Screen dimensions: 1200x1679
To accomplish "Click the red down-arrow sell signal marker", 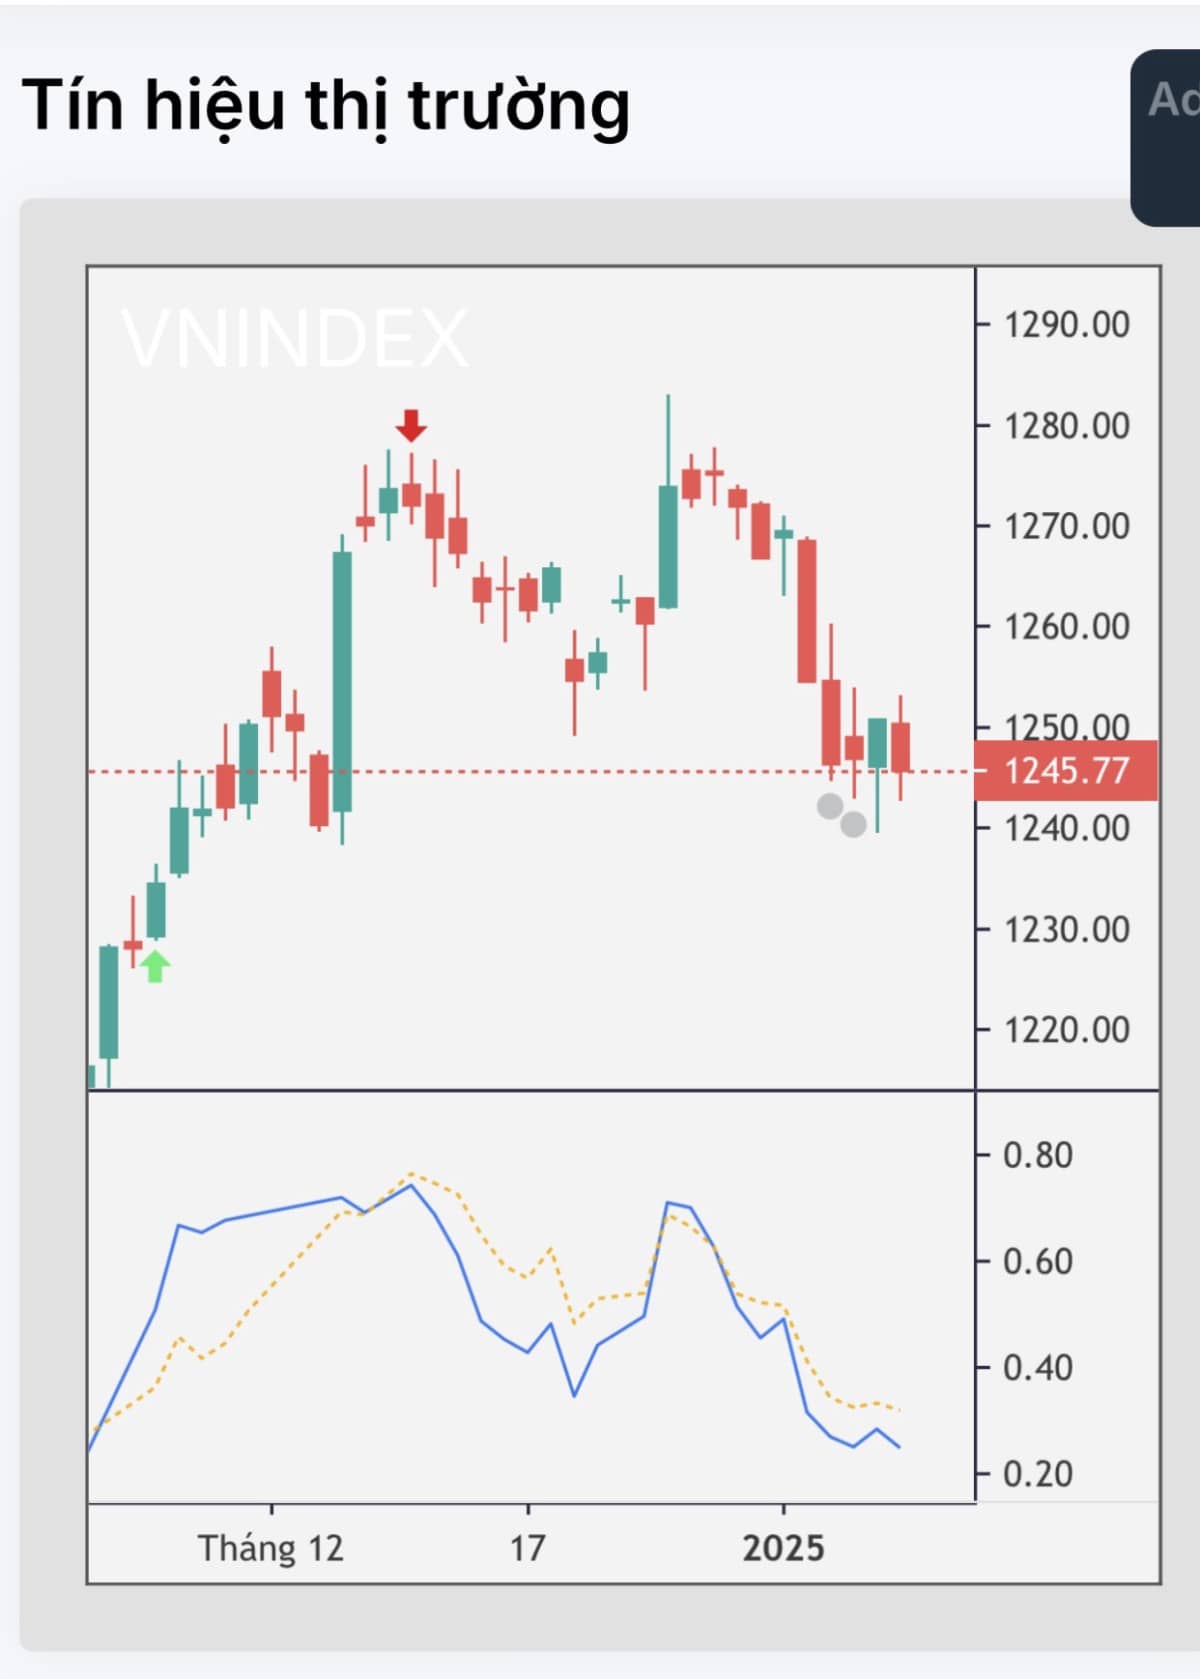I will [x=411, y=425].
